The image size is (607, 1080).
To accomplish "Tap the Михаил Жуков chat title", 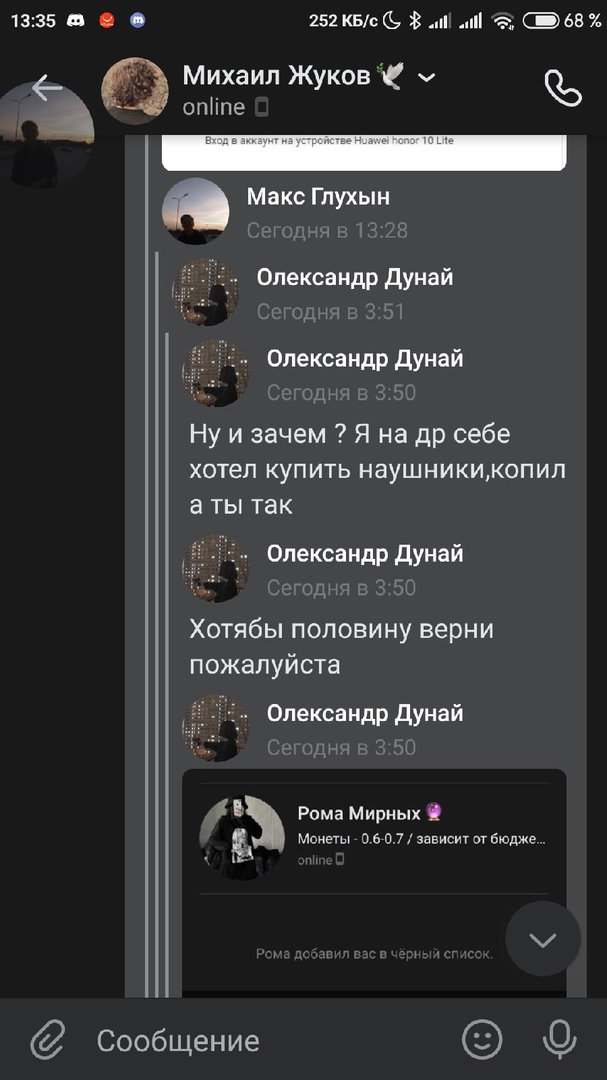I will point(276,75).
